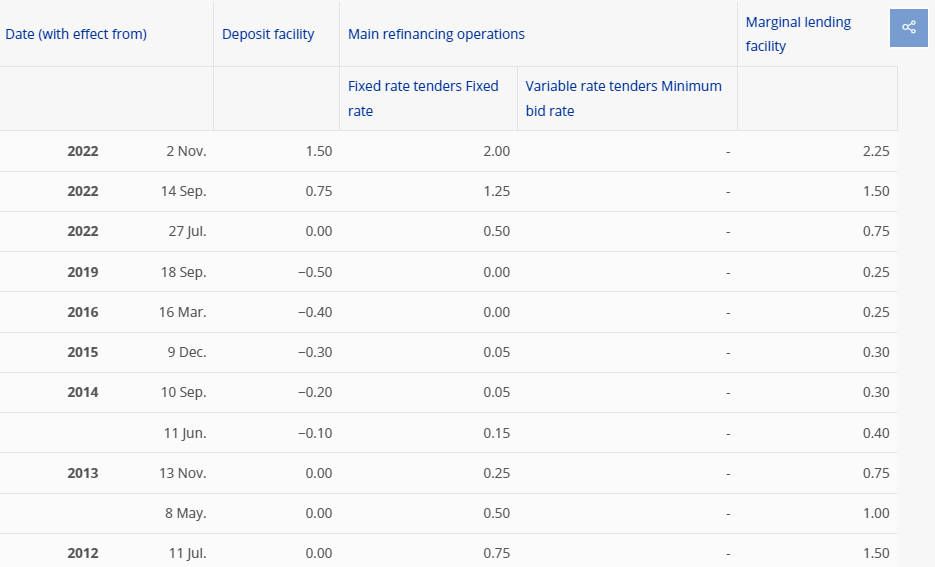Screen dimensions: 935x567
Task: Click the 9 Dec. date cell
Action: 187,352
